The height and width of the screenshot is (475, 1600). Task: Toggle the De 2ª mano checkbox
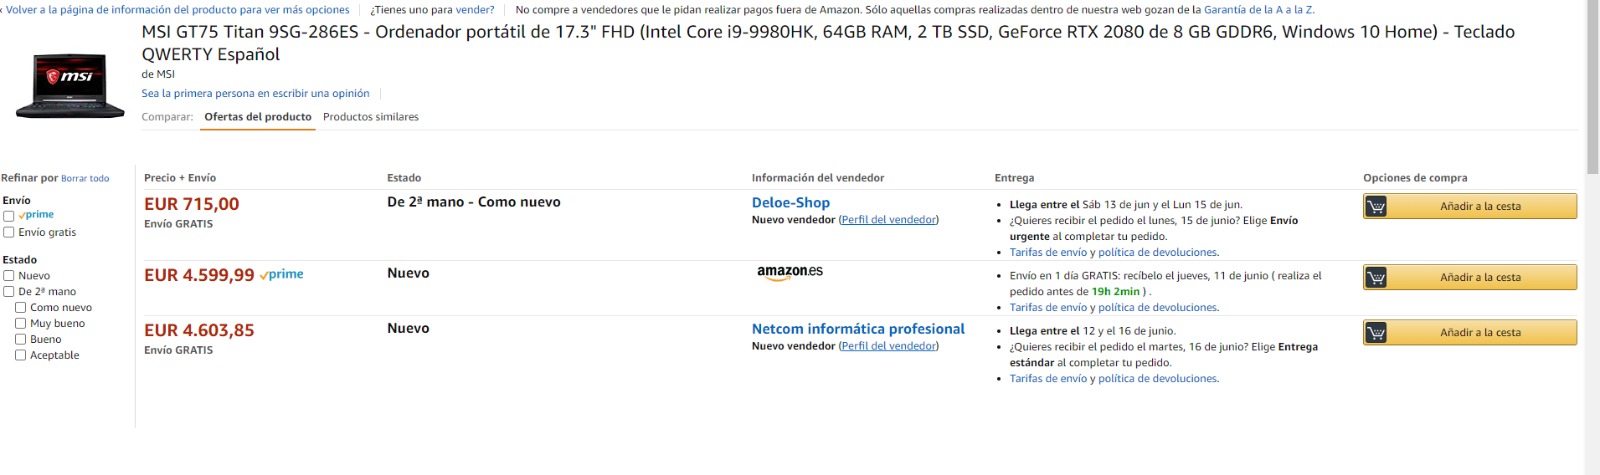point(9,292)
